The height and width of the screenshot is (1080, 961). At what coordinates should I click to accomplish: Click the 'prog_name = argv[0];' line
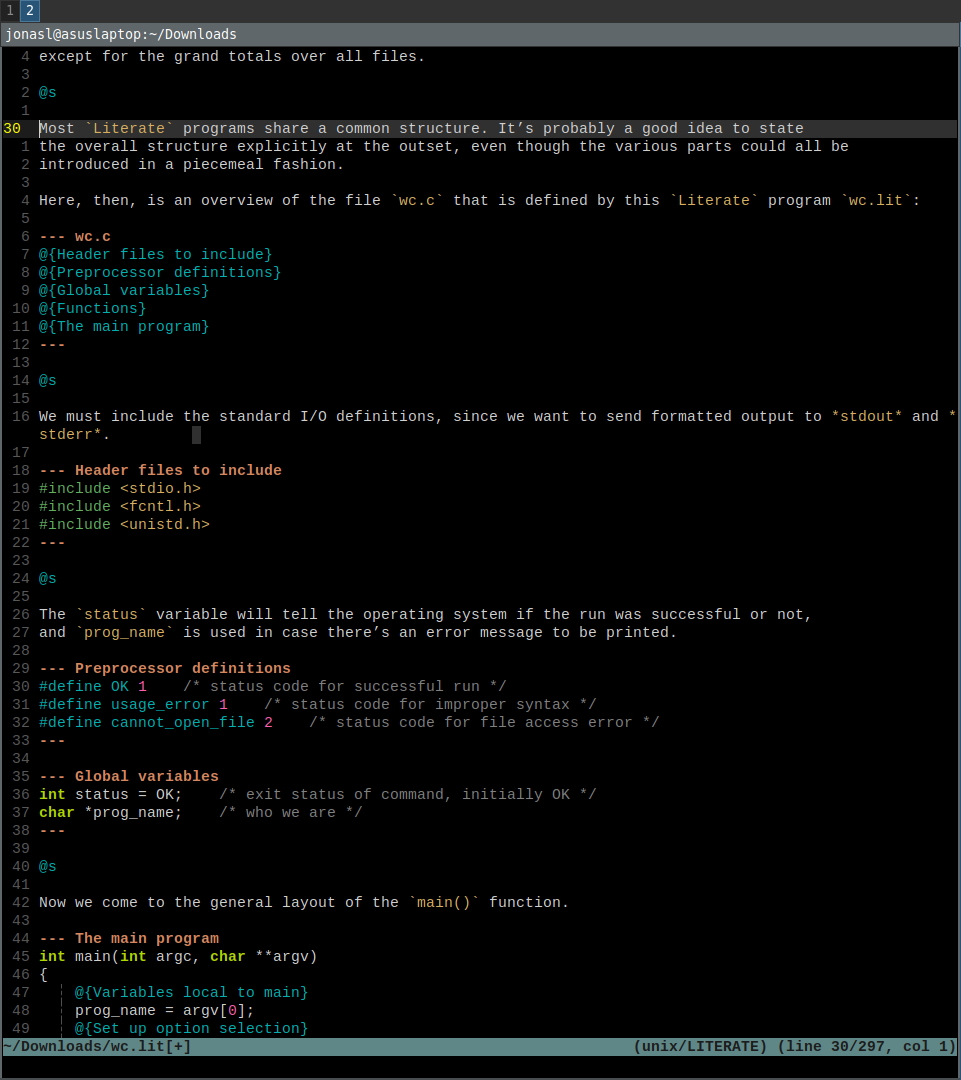[x=165, y=1010]
